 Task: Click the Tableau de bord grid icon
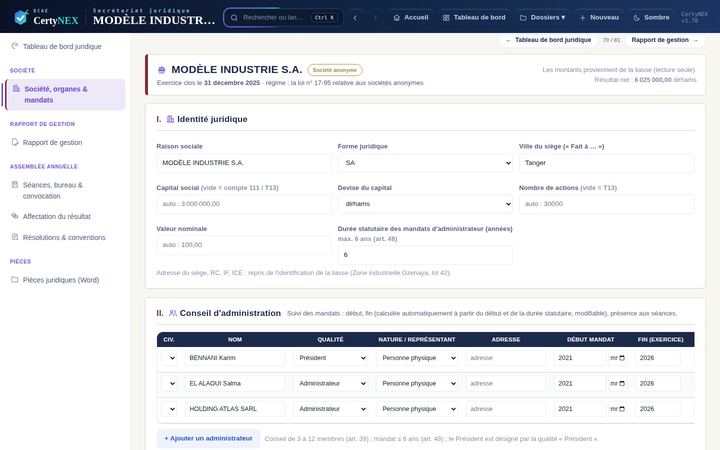coord(446,17)
